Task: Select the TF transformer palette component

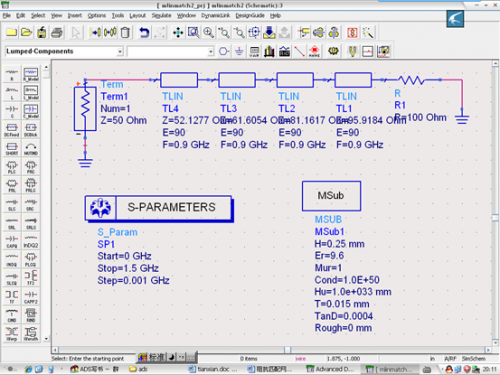Action: coord(12,296)
